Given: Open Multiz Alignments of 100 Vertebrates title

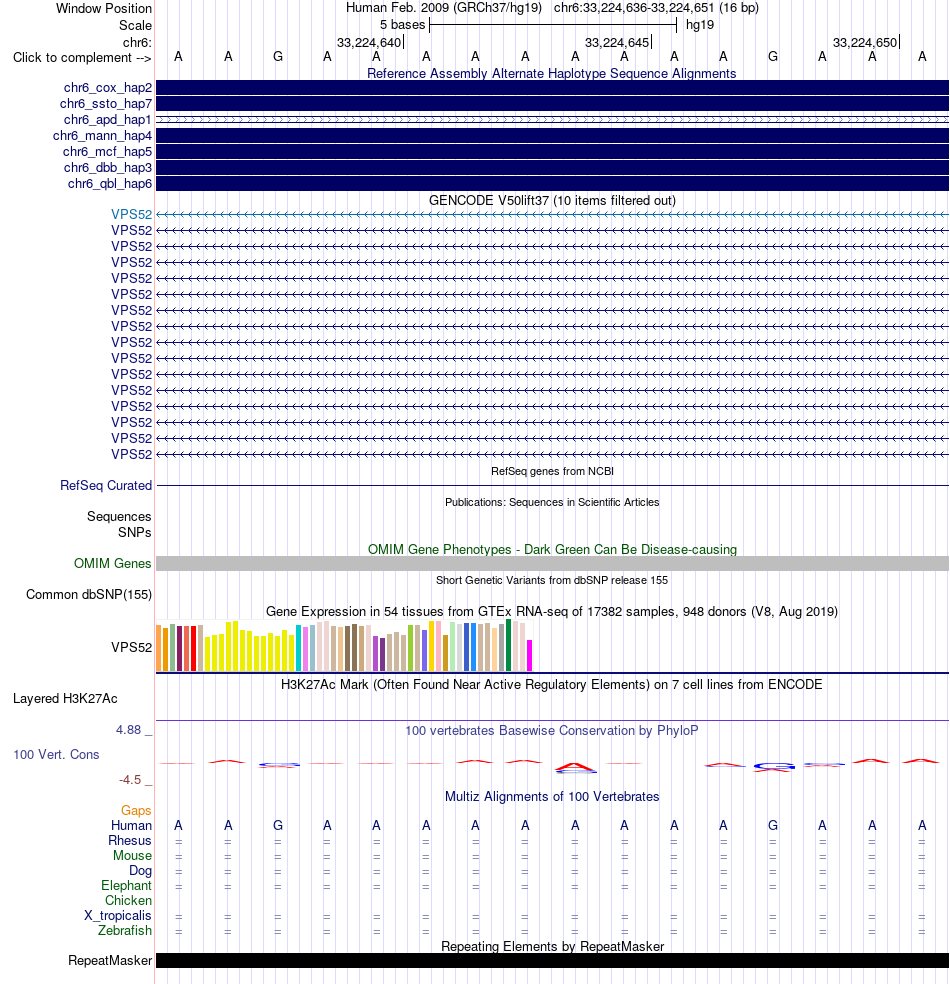Looking at the screenshot, I should coord(552,796).
